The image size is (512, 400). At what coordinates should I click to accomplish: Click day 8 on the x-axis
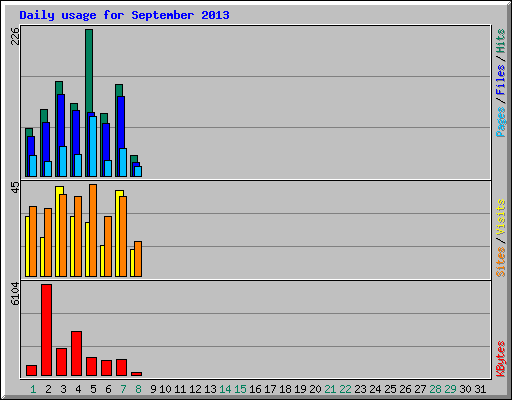point(138,389)
